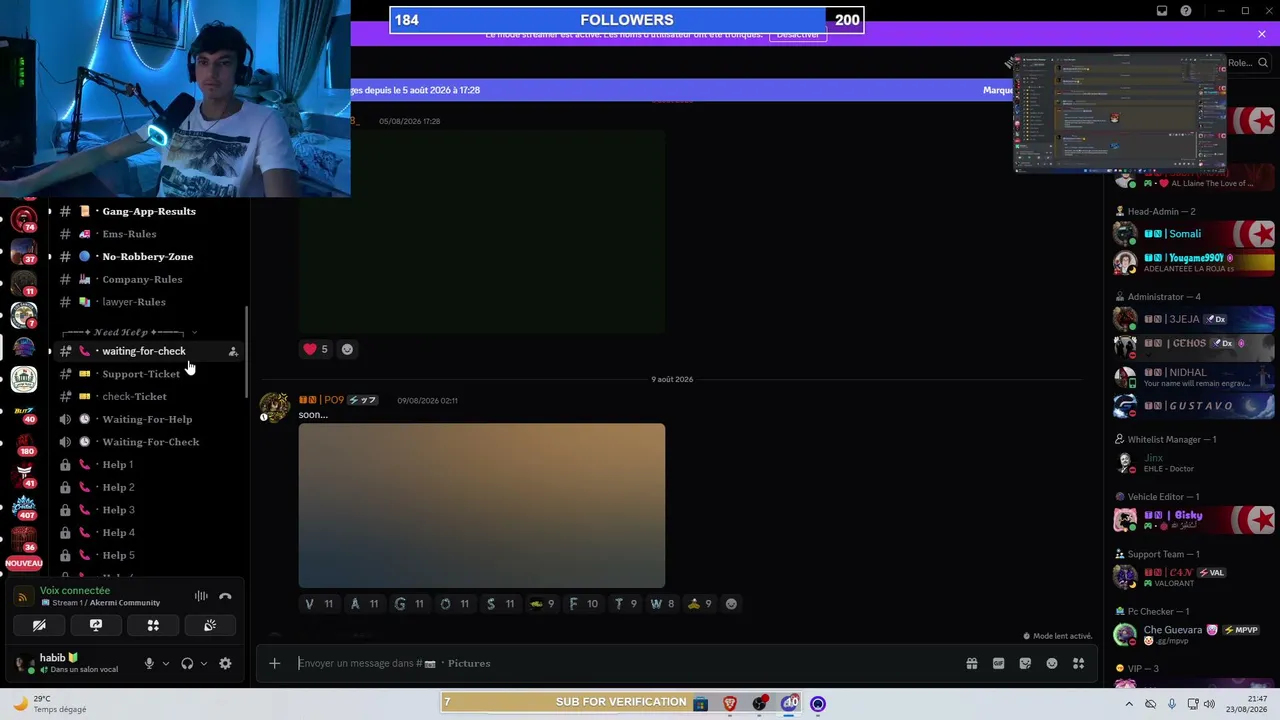Open the server with the 180 badge

24,443
